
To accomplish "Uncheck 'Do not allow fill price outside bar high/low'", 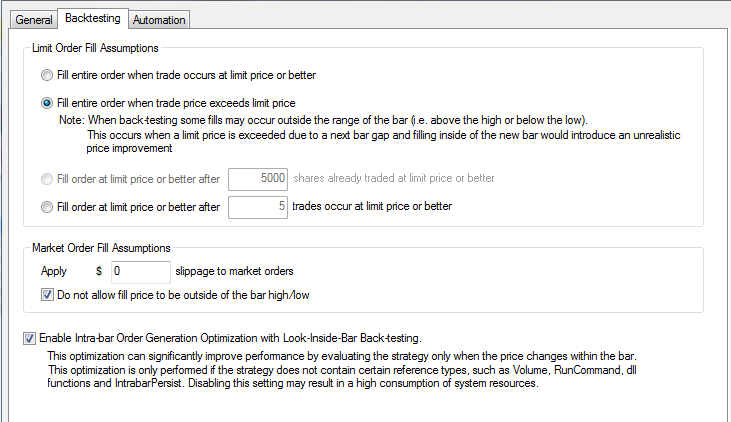I will (47, 295).
